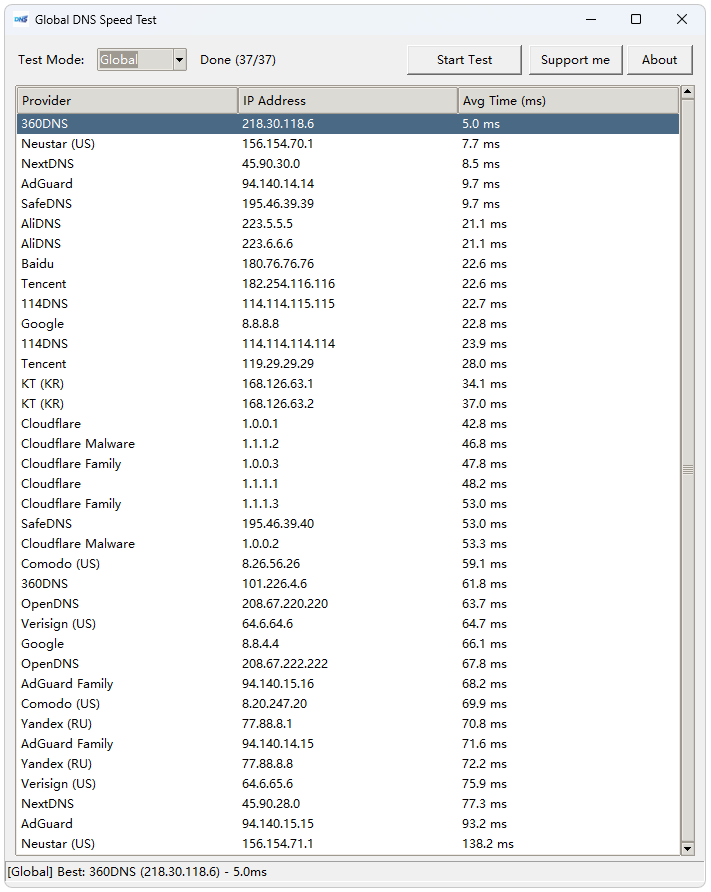Image resolution: width=711 pixels, height=892 pixels.
Task: Click the Support me button
Action: coord(575,60)
